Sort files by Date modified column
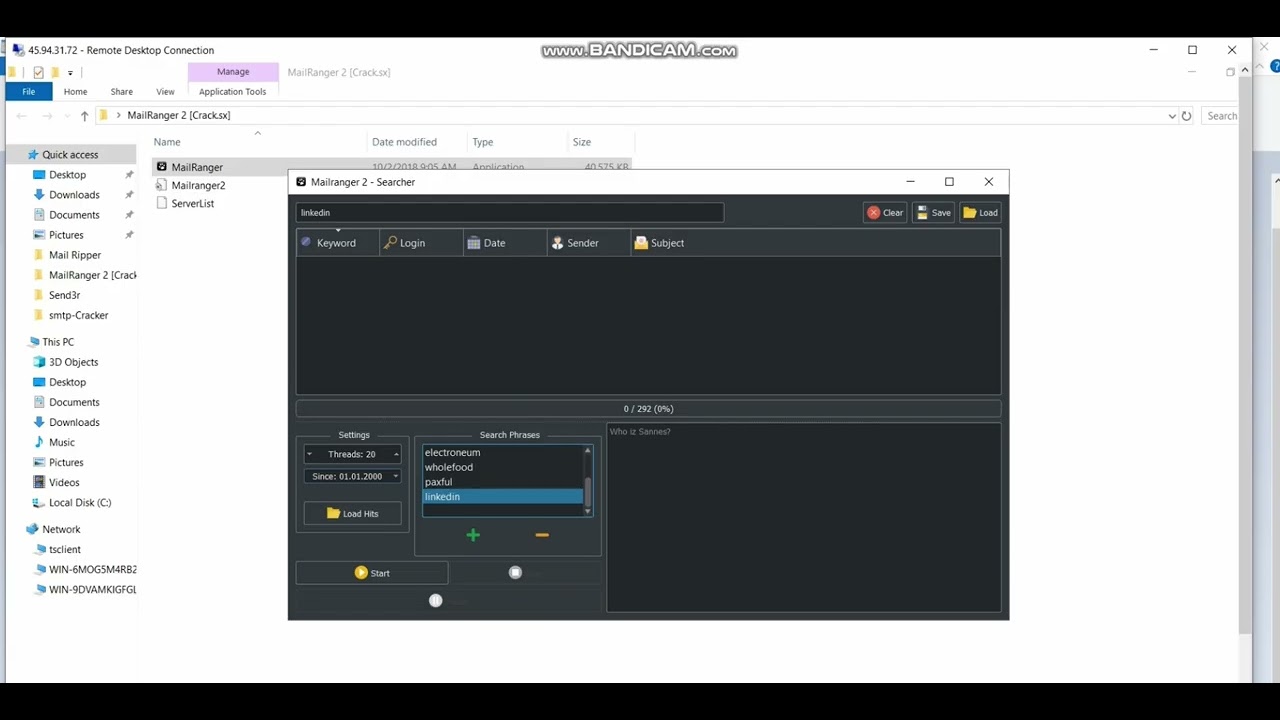Viewport: 1280px width, 720px height. (x=404, y=142)
